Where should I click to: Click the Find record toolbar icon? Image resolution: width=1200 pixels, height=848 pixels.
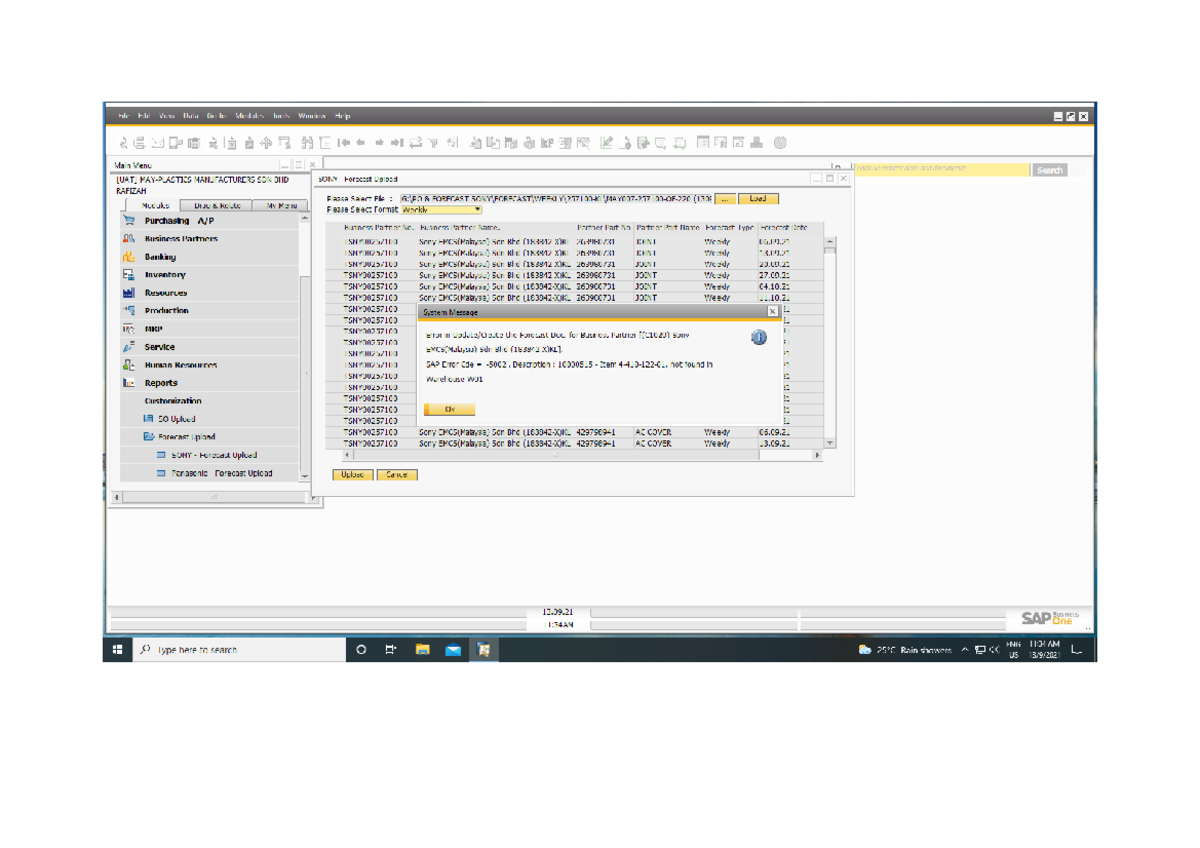(x=308, y=141)
